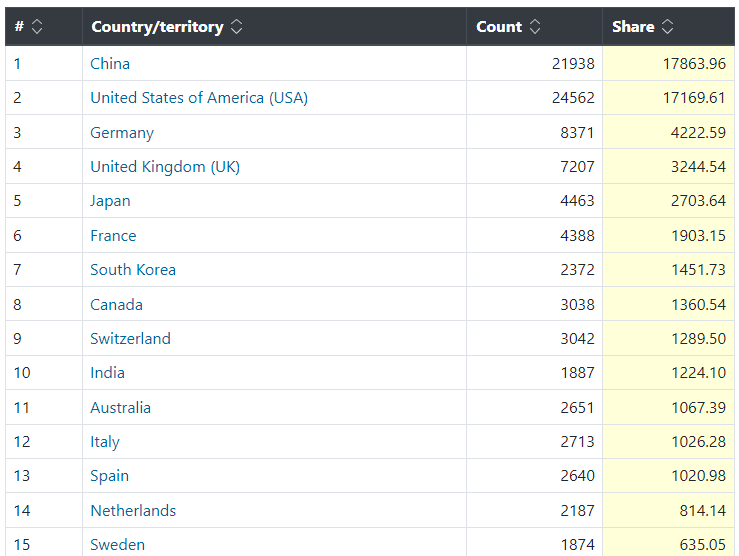Open the Japan link

click(x=110, y=201)
